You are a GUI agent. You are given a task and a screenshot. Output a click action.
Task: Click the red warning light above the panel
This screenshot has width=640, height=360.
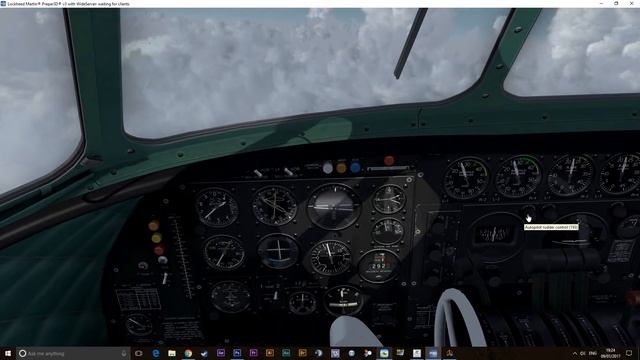389,160
